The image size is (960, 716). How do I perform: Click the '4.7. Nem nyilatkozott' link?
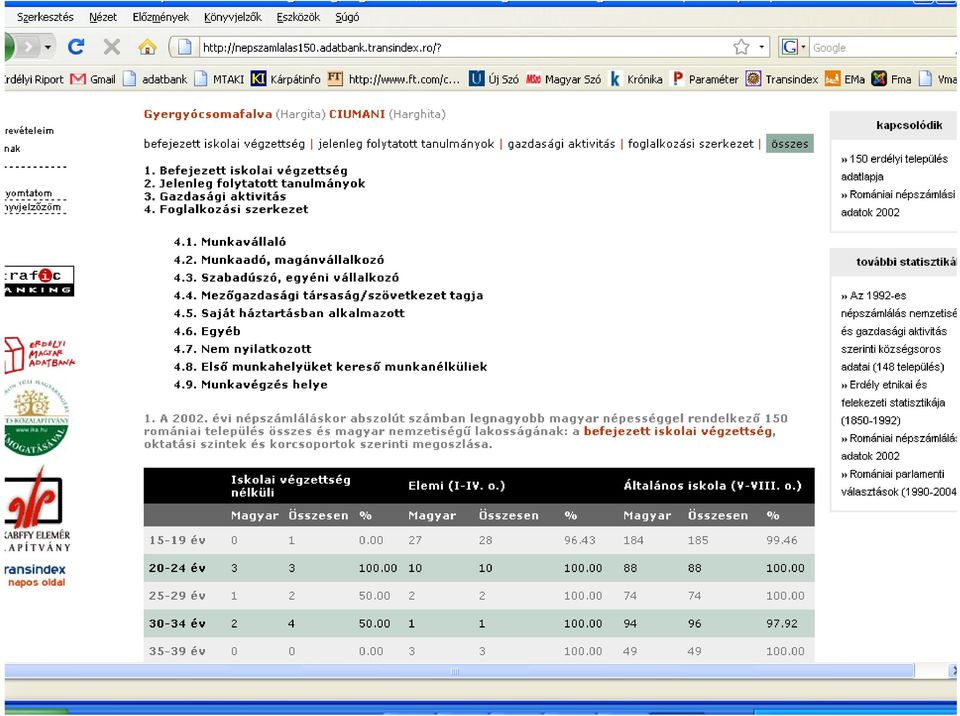point(242,349)
